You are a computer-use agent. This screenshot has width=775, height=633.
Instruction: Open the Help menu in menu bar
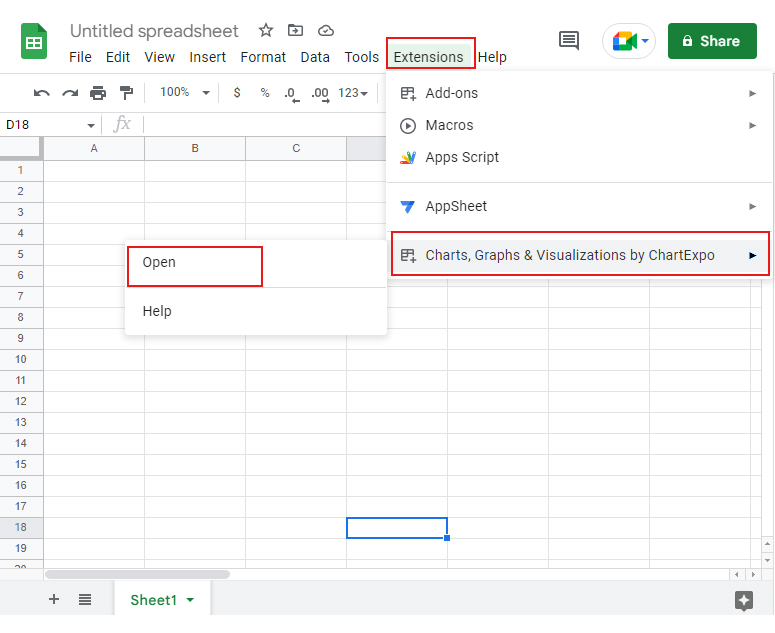(492, 57)
